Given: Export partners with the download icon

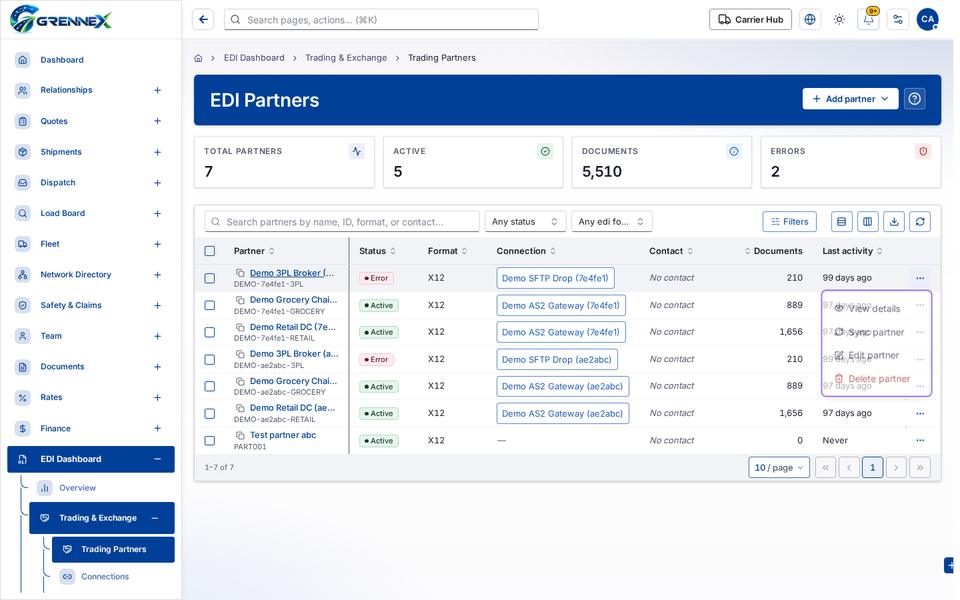Looking at the screenshot, I should tap(894, 222).
